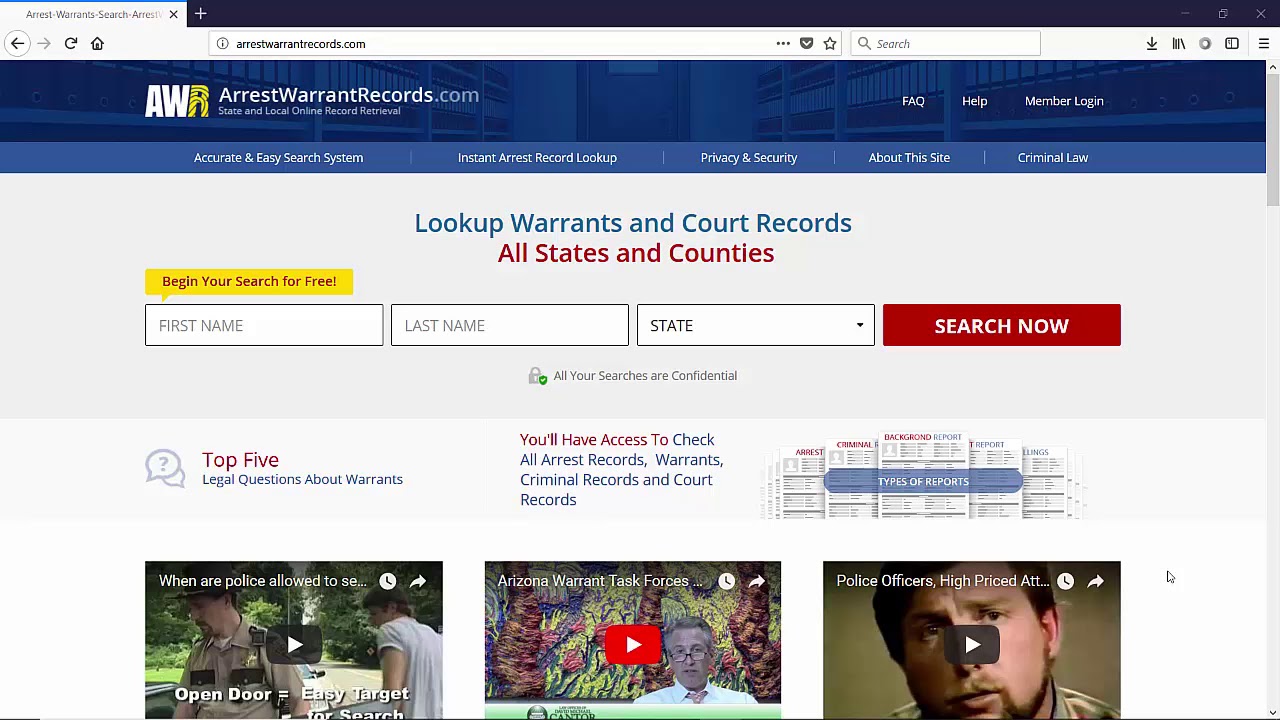1280x720 pixels.
Task: Share the Arizona Warrant Task Forces video
Action: click(757, 581)
